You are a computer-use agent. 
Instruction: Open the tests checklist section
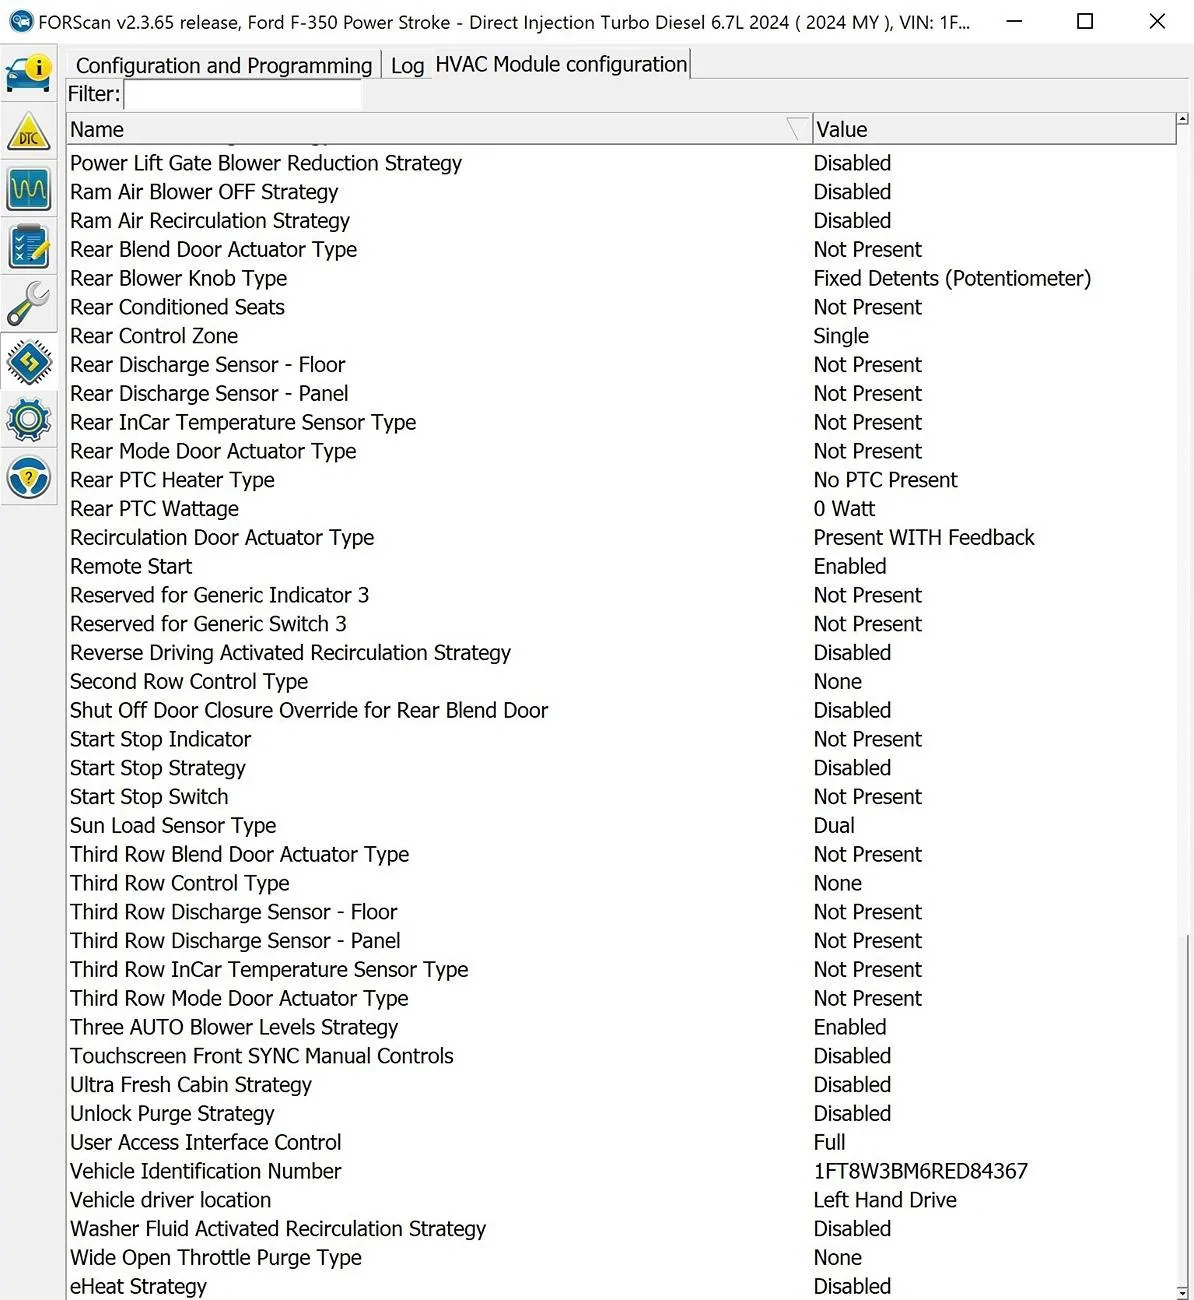click(x=29, y=246)
